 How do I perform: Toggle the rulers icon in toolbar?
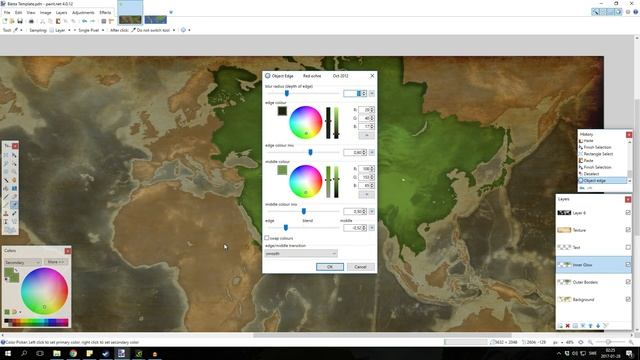[111, 21]
